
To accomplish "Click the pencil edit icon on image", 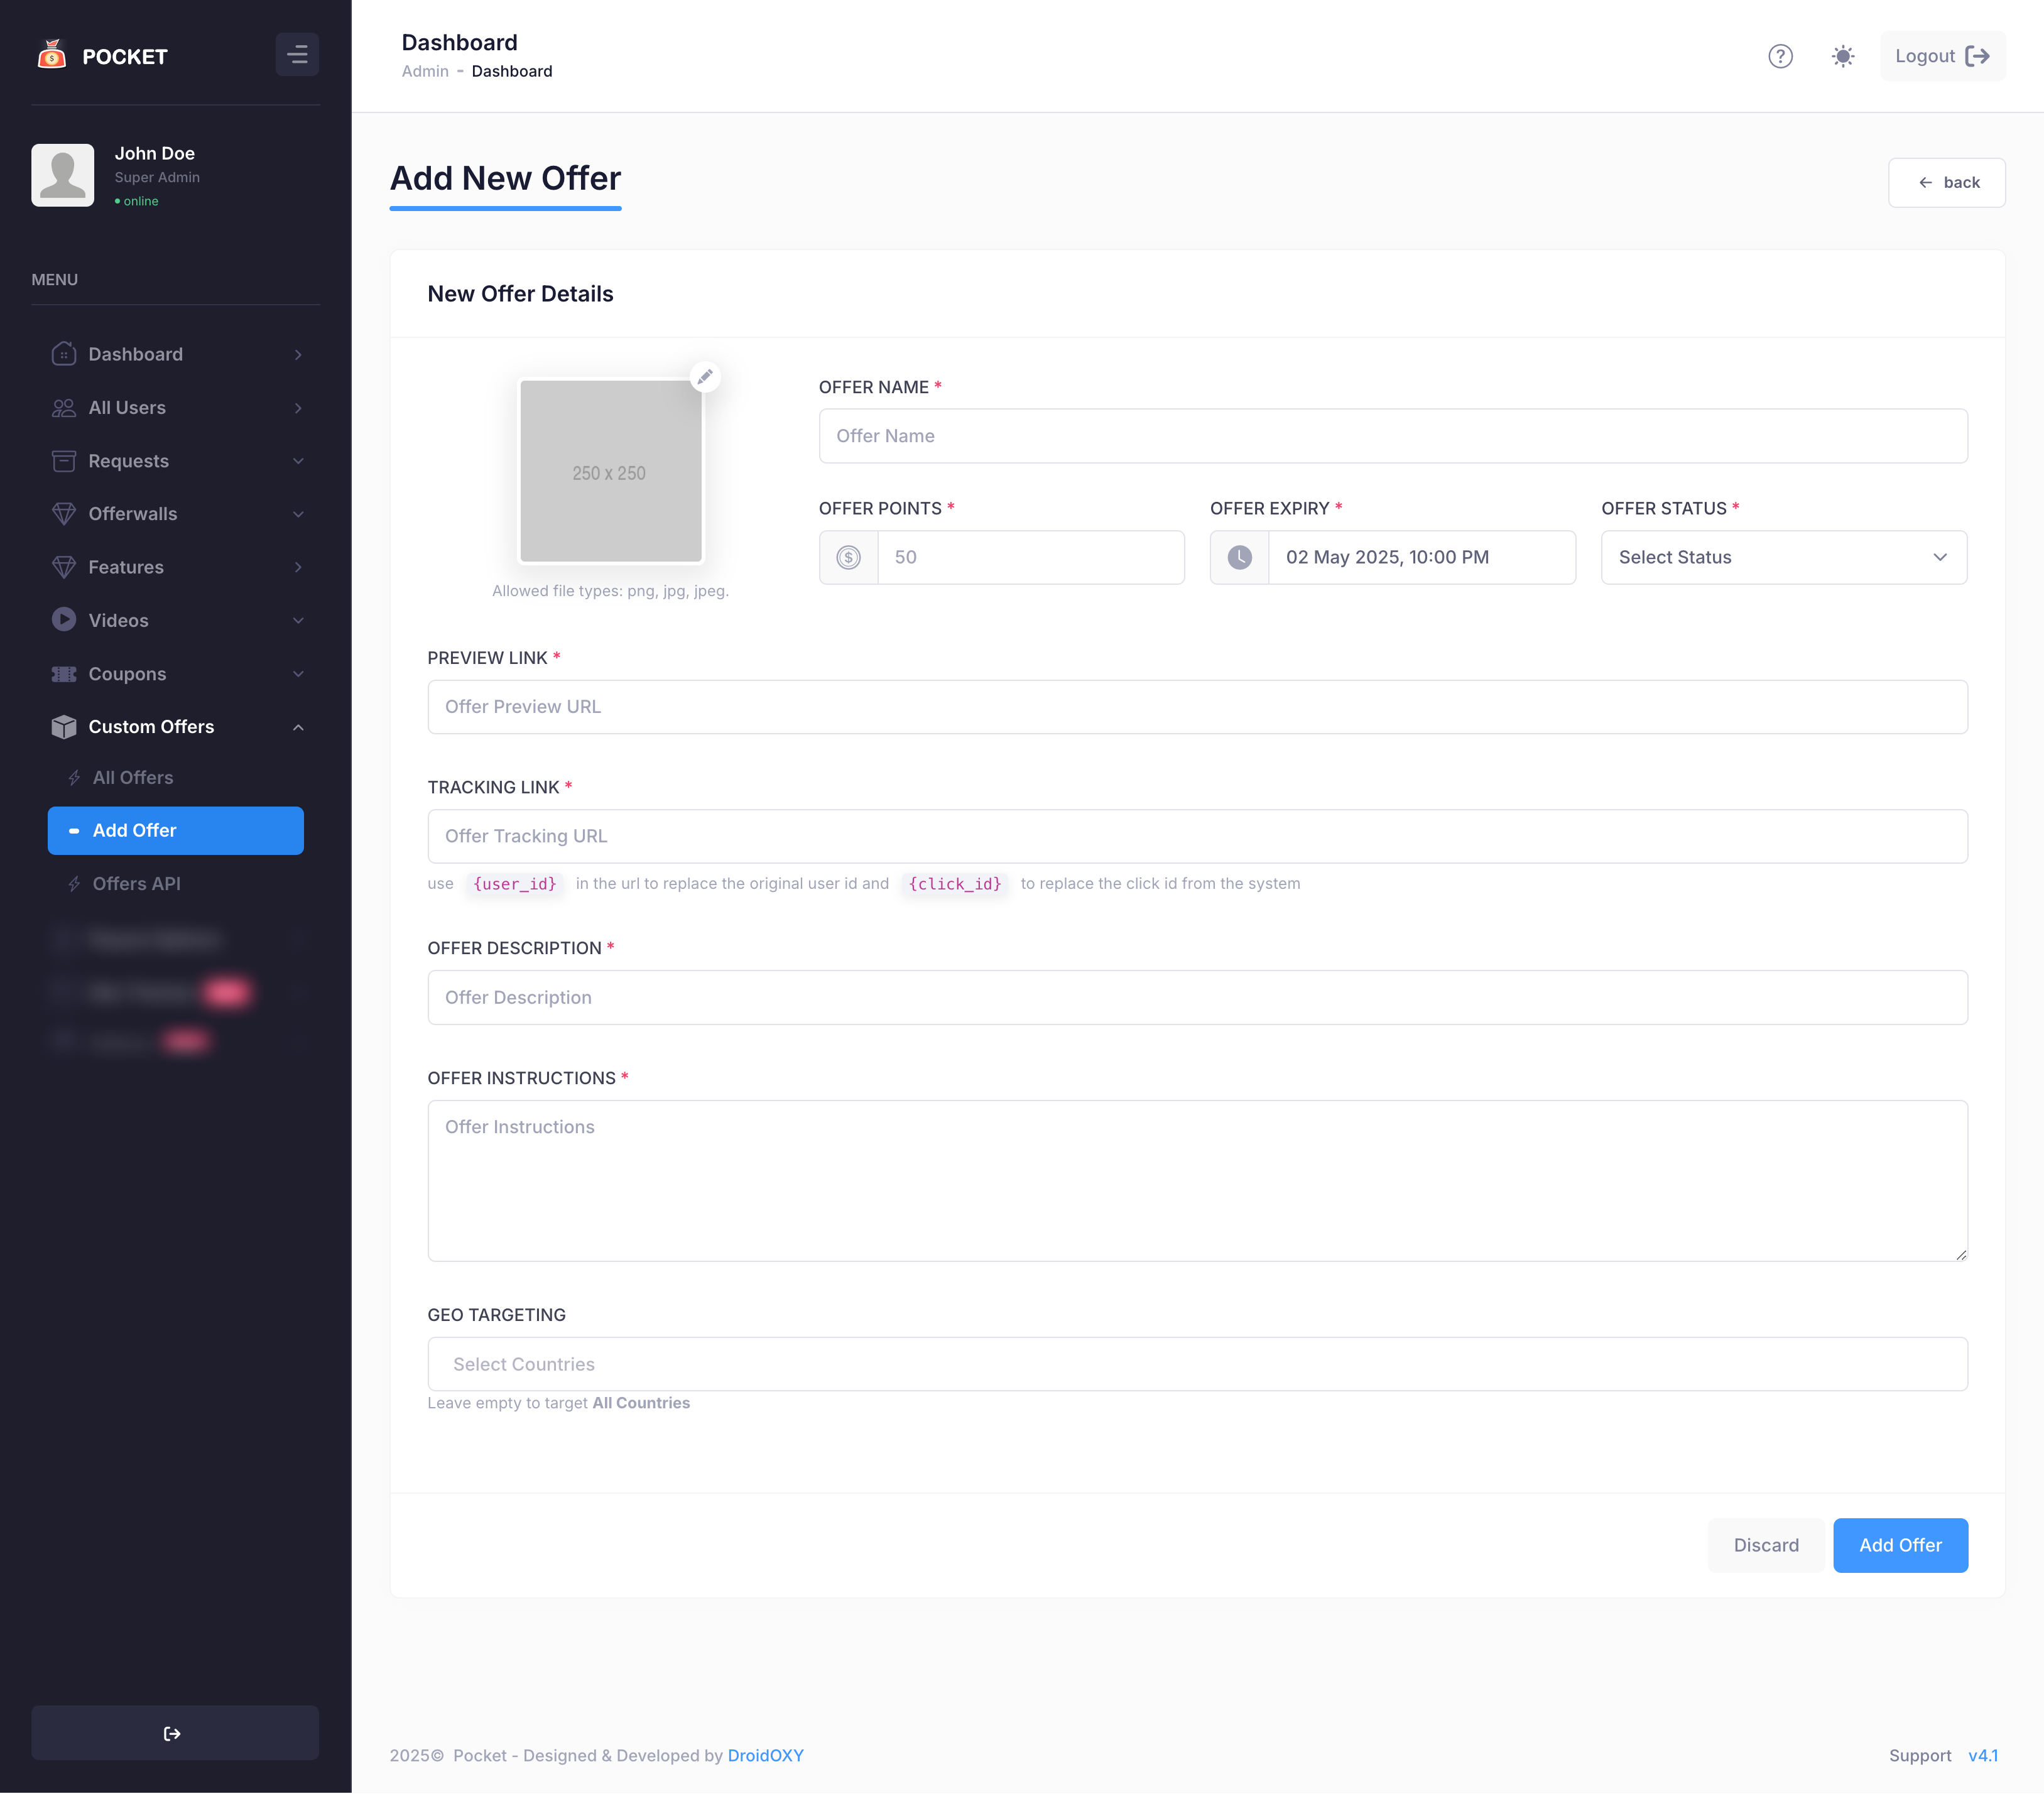I will click(x=705, y=377).
